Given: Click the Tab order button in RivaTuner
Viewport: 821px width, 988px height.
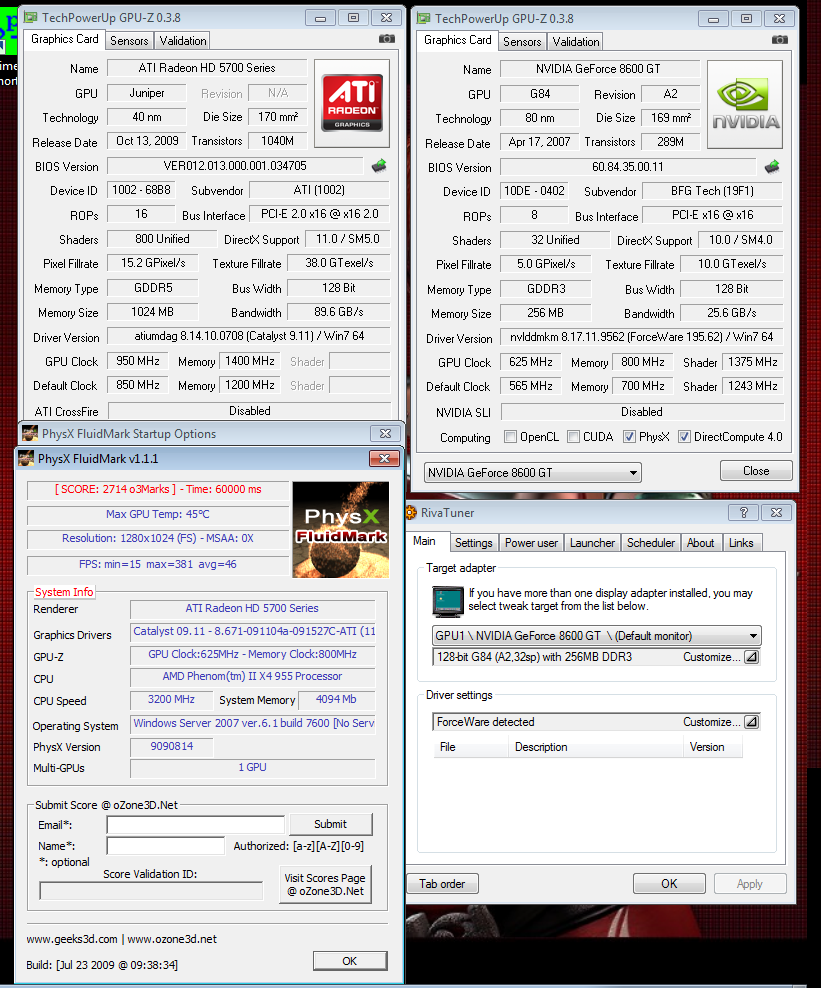Looking at the screenshot, I should (x=442, y=883).
